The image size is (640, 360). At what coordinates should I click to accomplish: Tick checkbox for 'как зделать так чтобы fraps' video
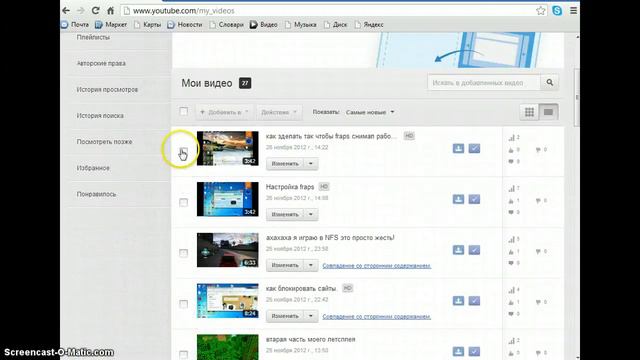coord(184,151)
